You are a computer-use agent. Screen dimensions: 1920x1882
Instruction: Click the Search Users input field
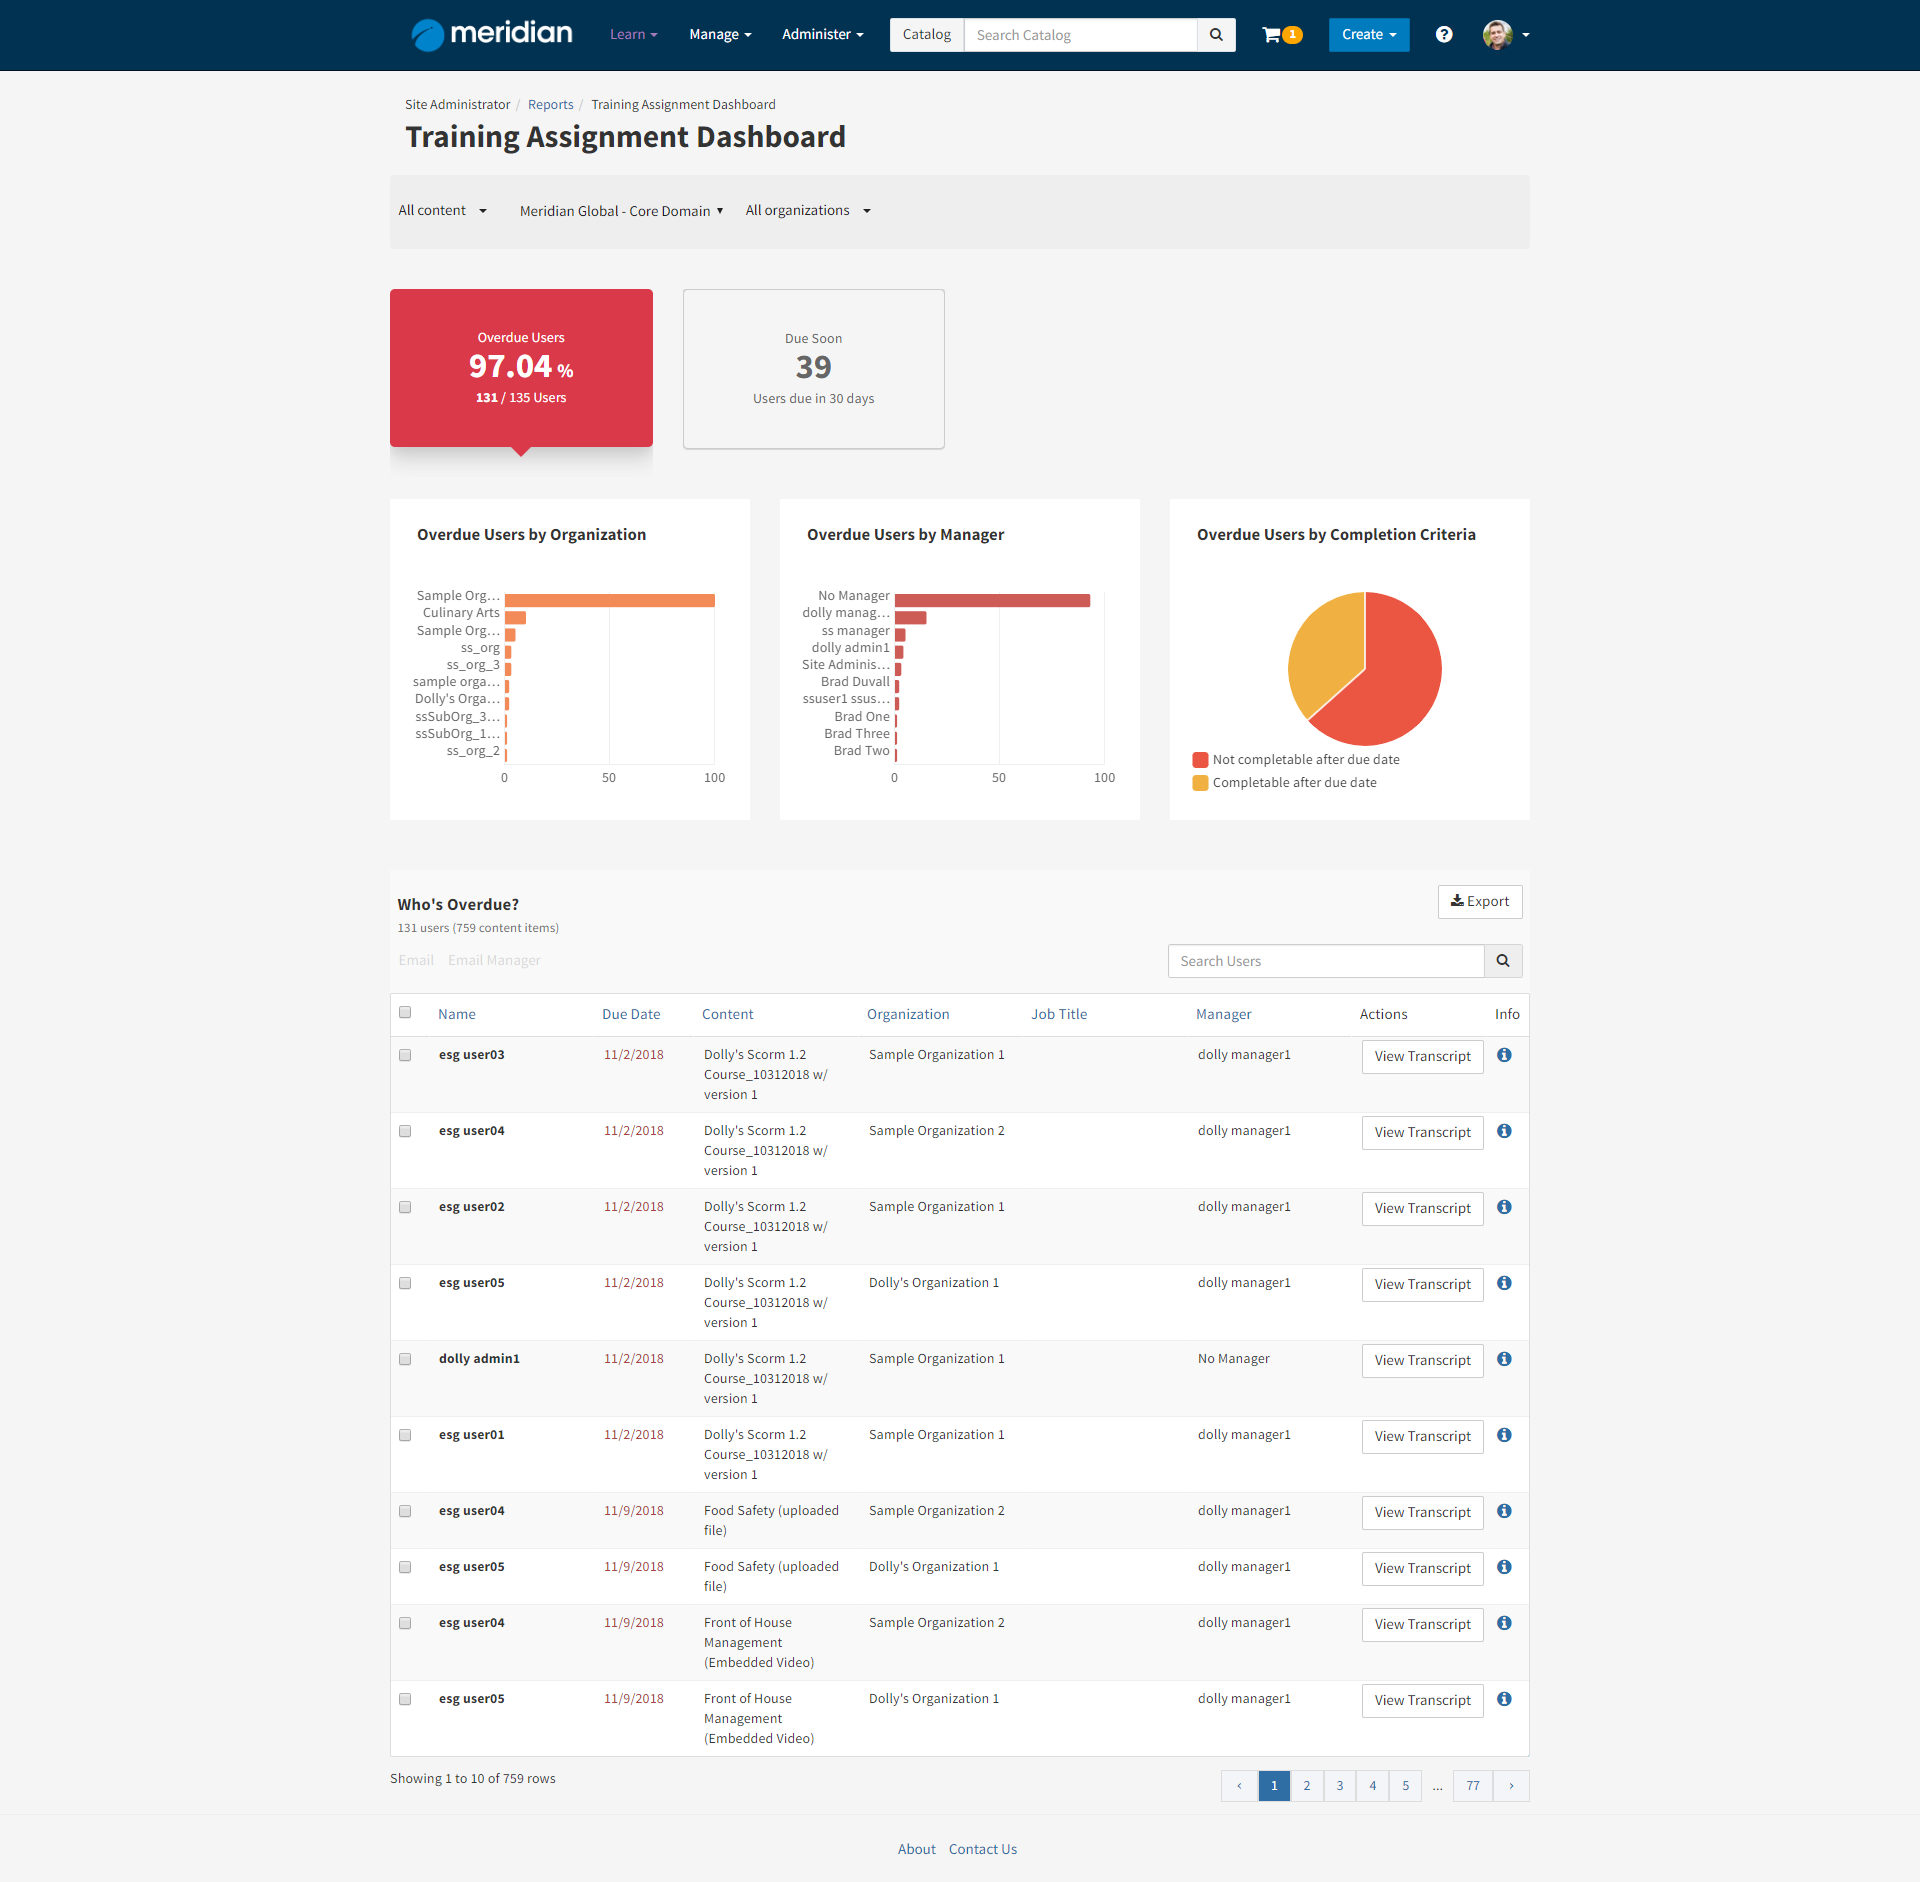(x=1325, y=961)
